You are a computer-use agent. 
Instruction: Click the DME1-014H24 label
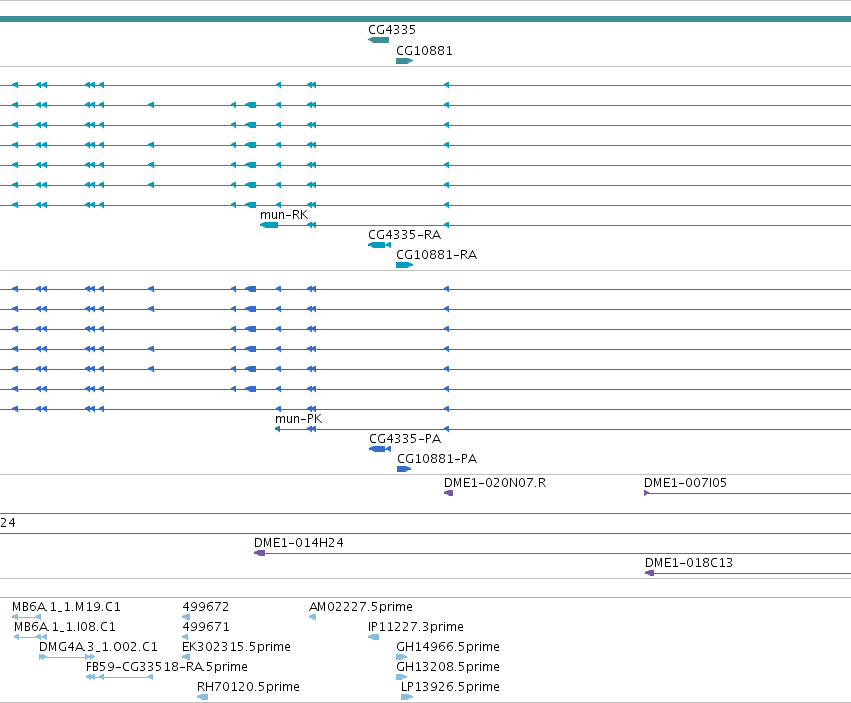tap(299, 543)
